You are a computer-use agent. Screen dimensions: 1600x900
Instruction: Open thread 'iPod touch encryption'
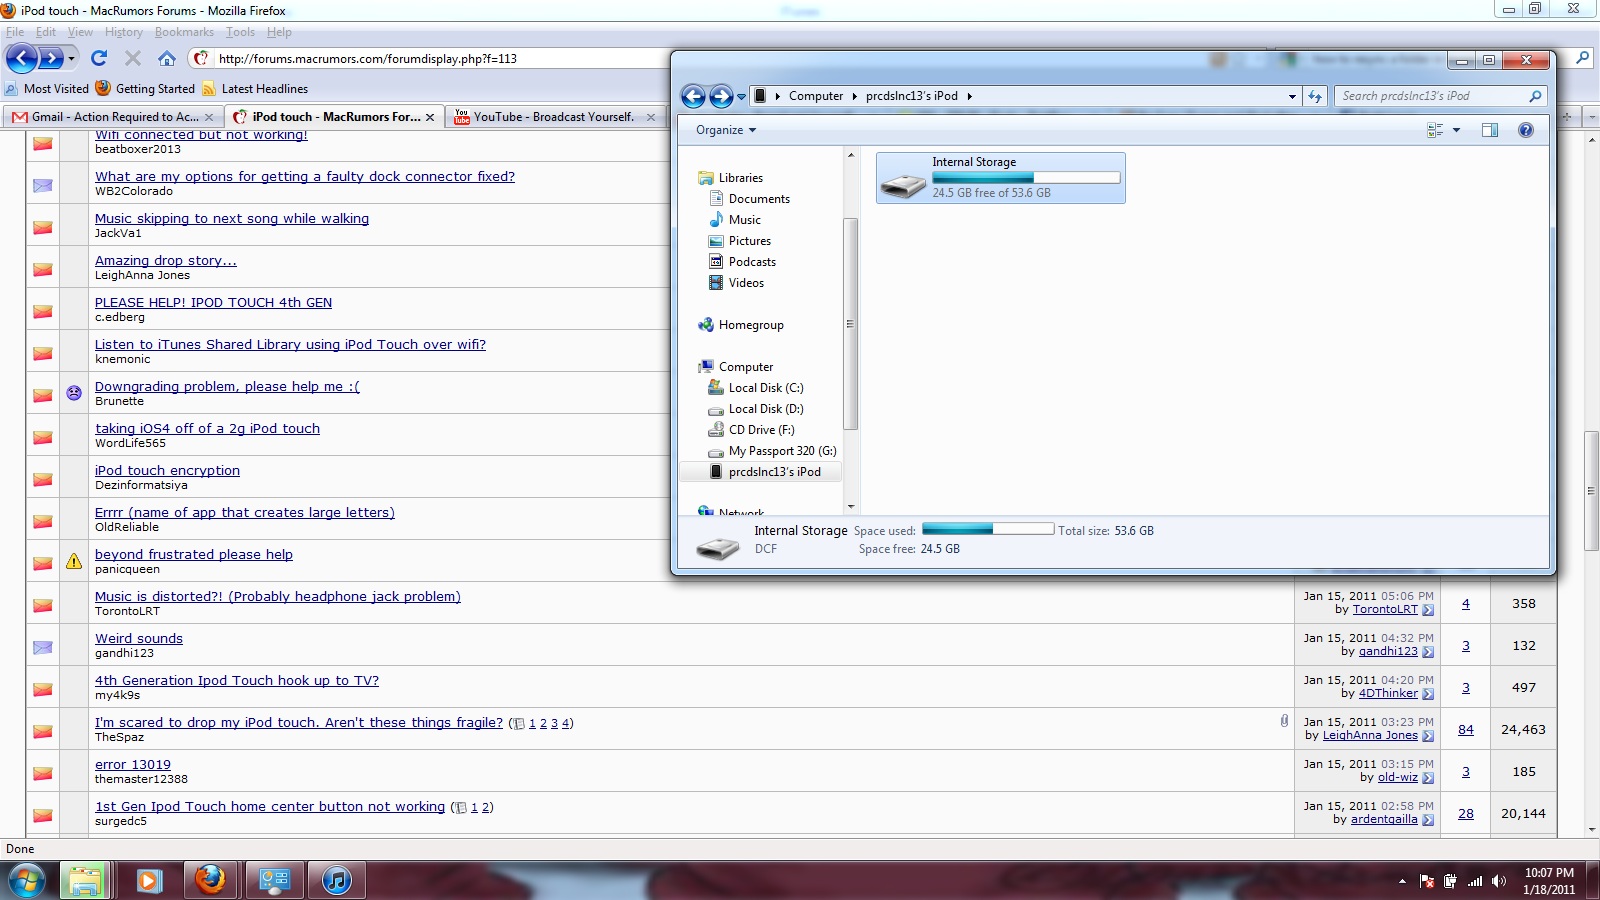[x=167, y=471]
